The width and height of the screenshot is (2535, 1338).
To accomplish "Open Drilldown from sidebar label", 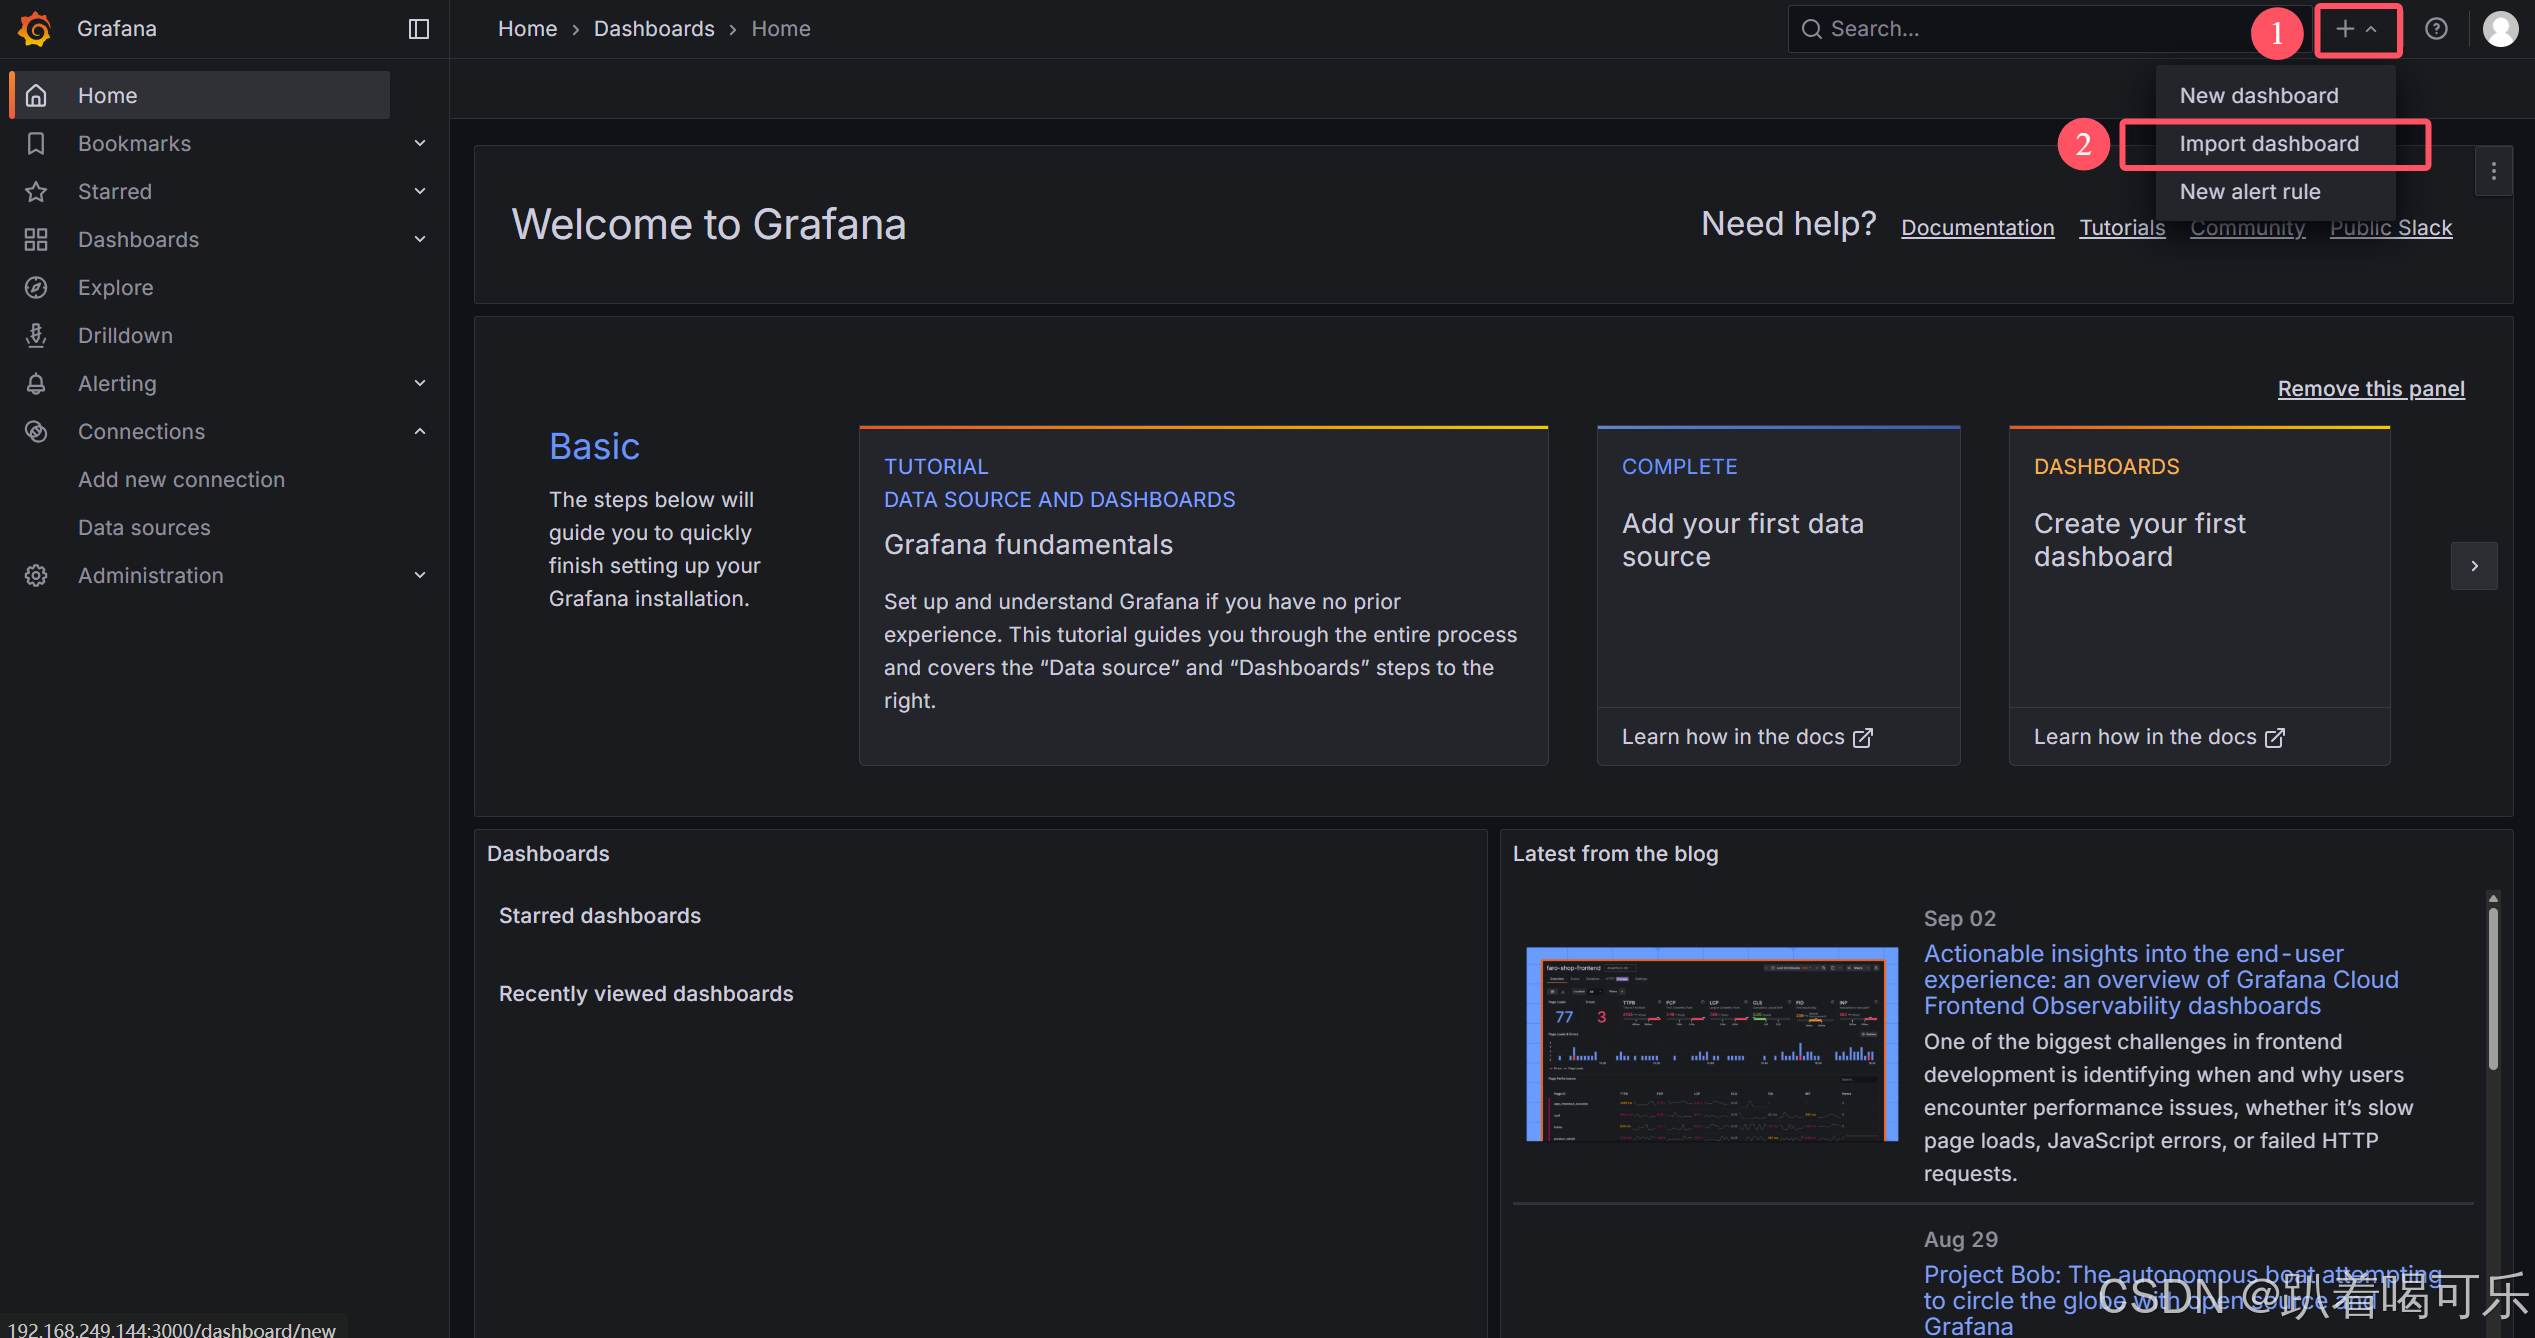I will coord(125,335).
